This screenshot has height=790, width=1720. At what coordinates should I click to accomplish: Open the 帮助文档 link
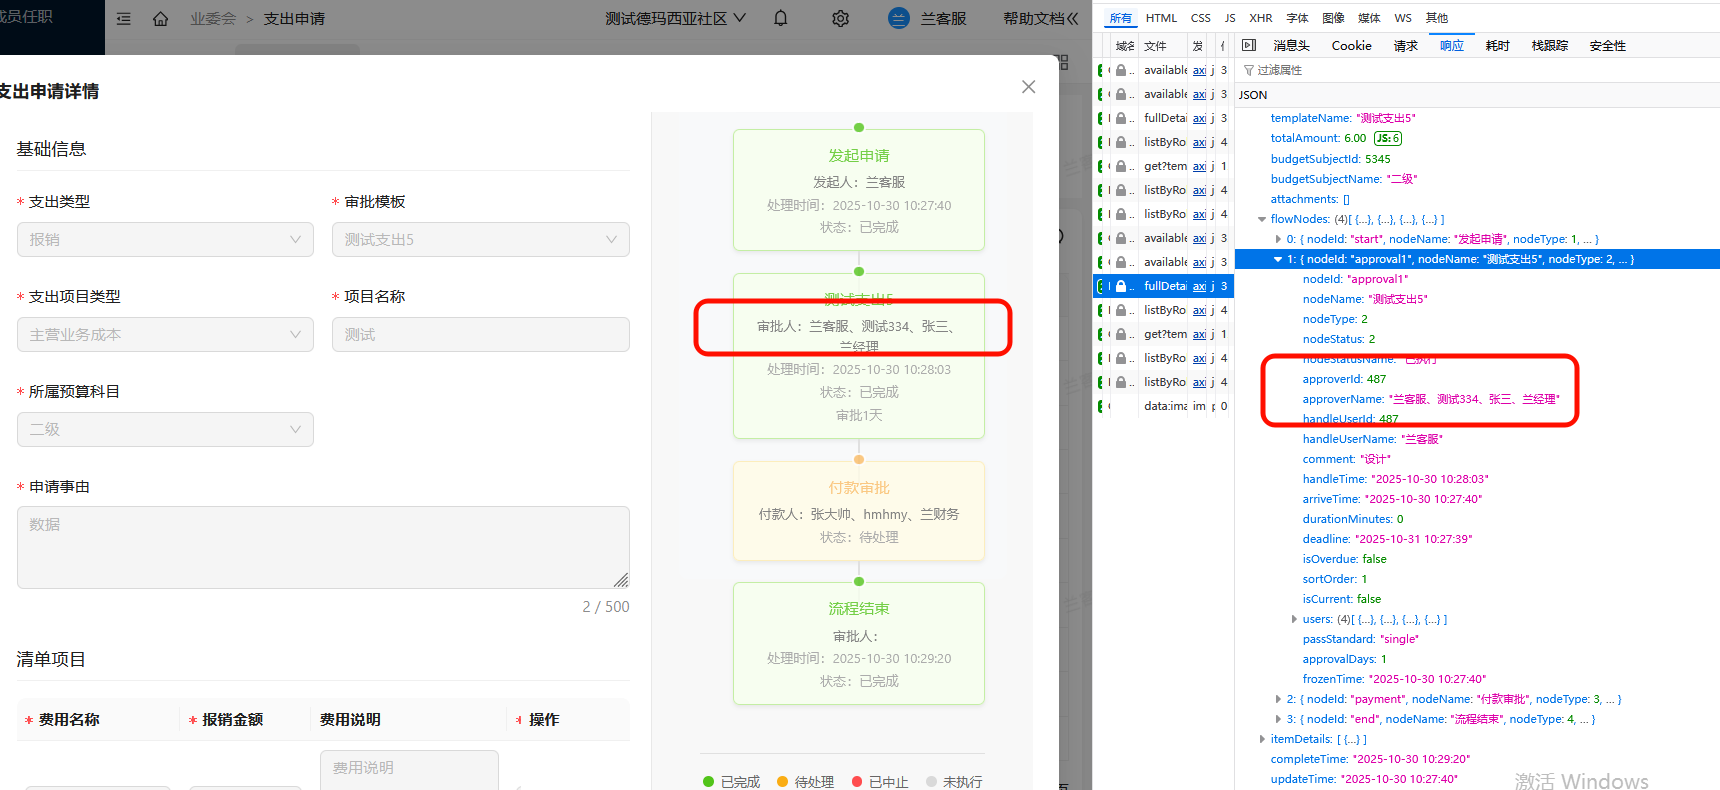pyautogui.click(x=1040, y=18)
